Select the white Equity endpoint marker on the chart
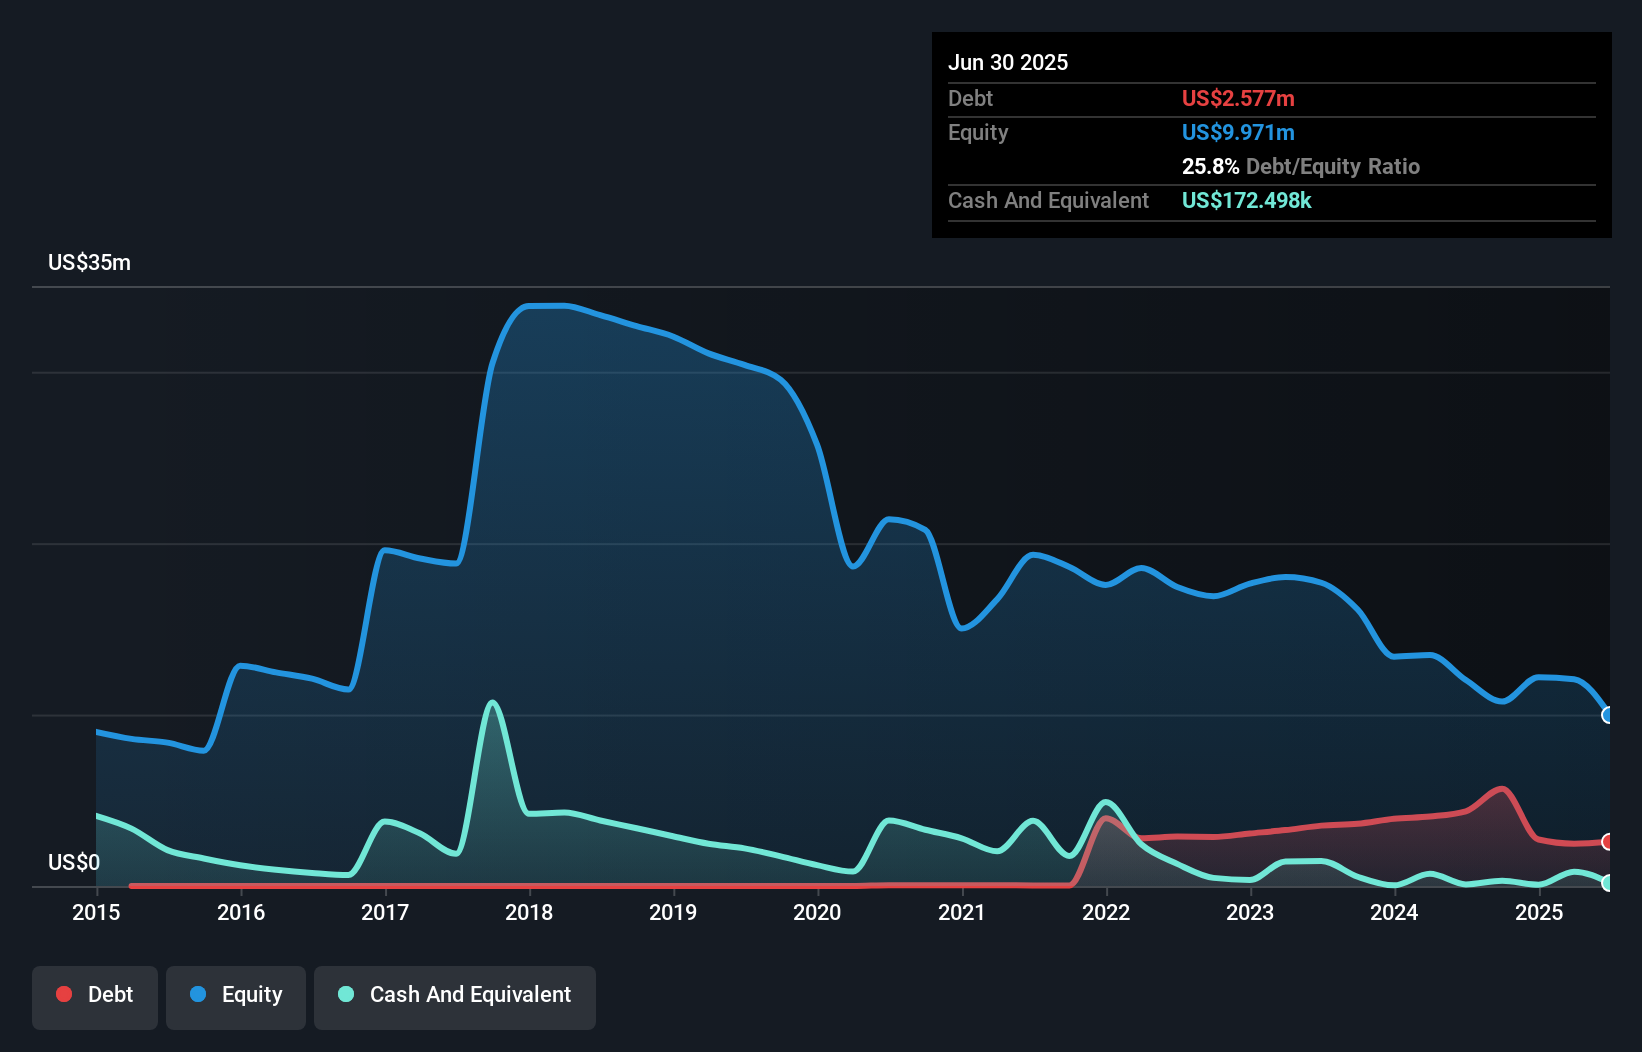The width and height of the screenshot is (1642, 1052). (1607, 715)
